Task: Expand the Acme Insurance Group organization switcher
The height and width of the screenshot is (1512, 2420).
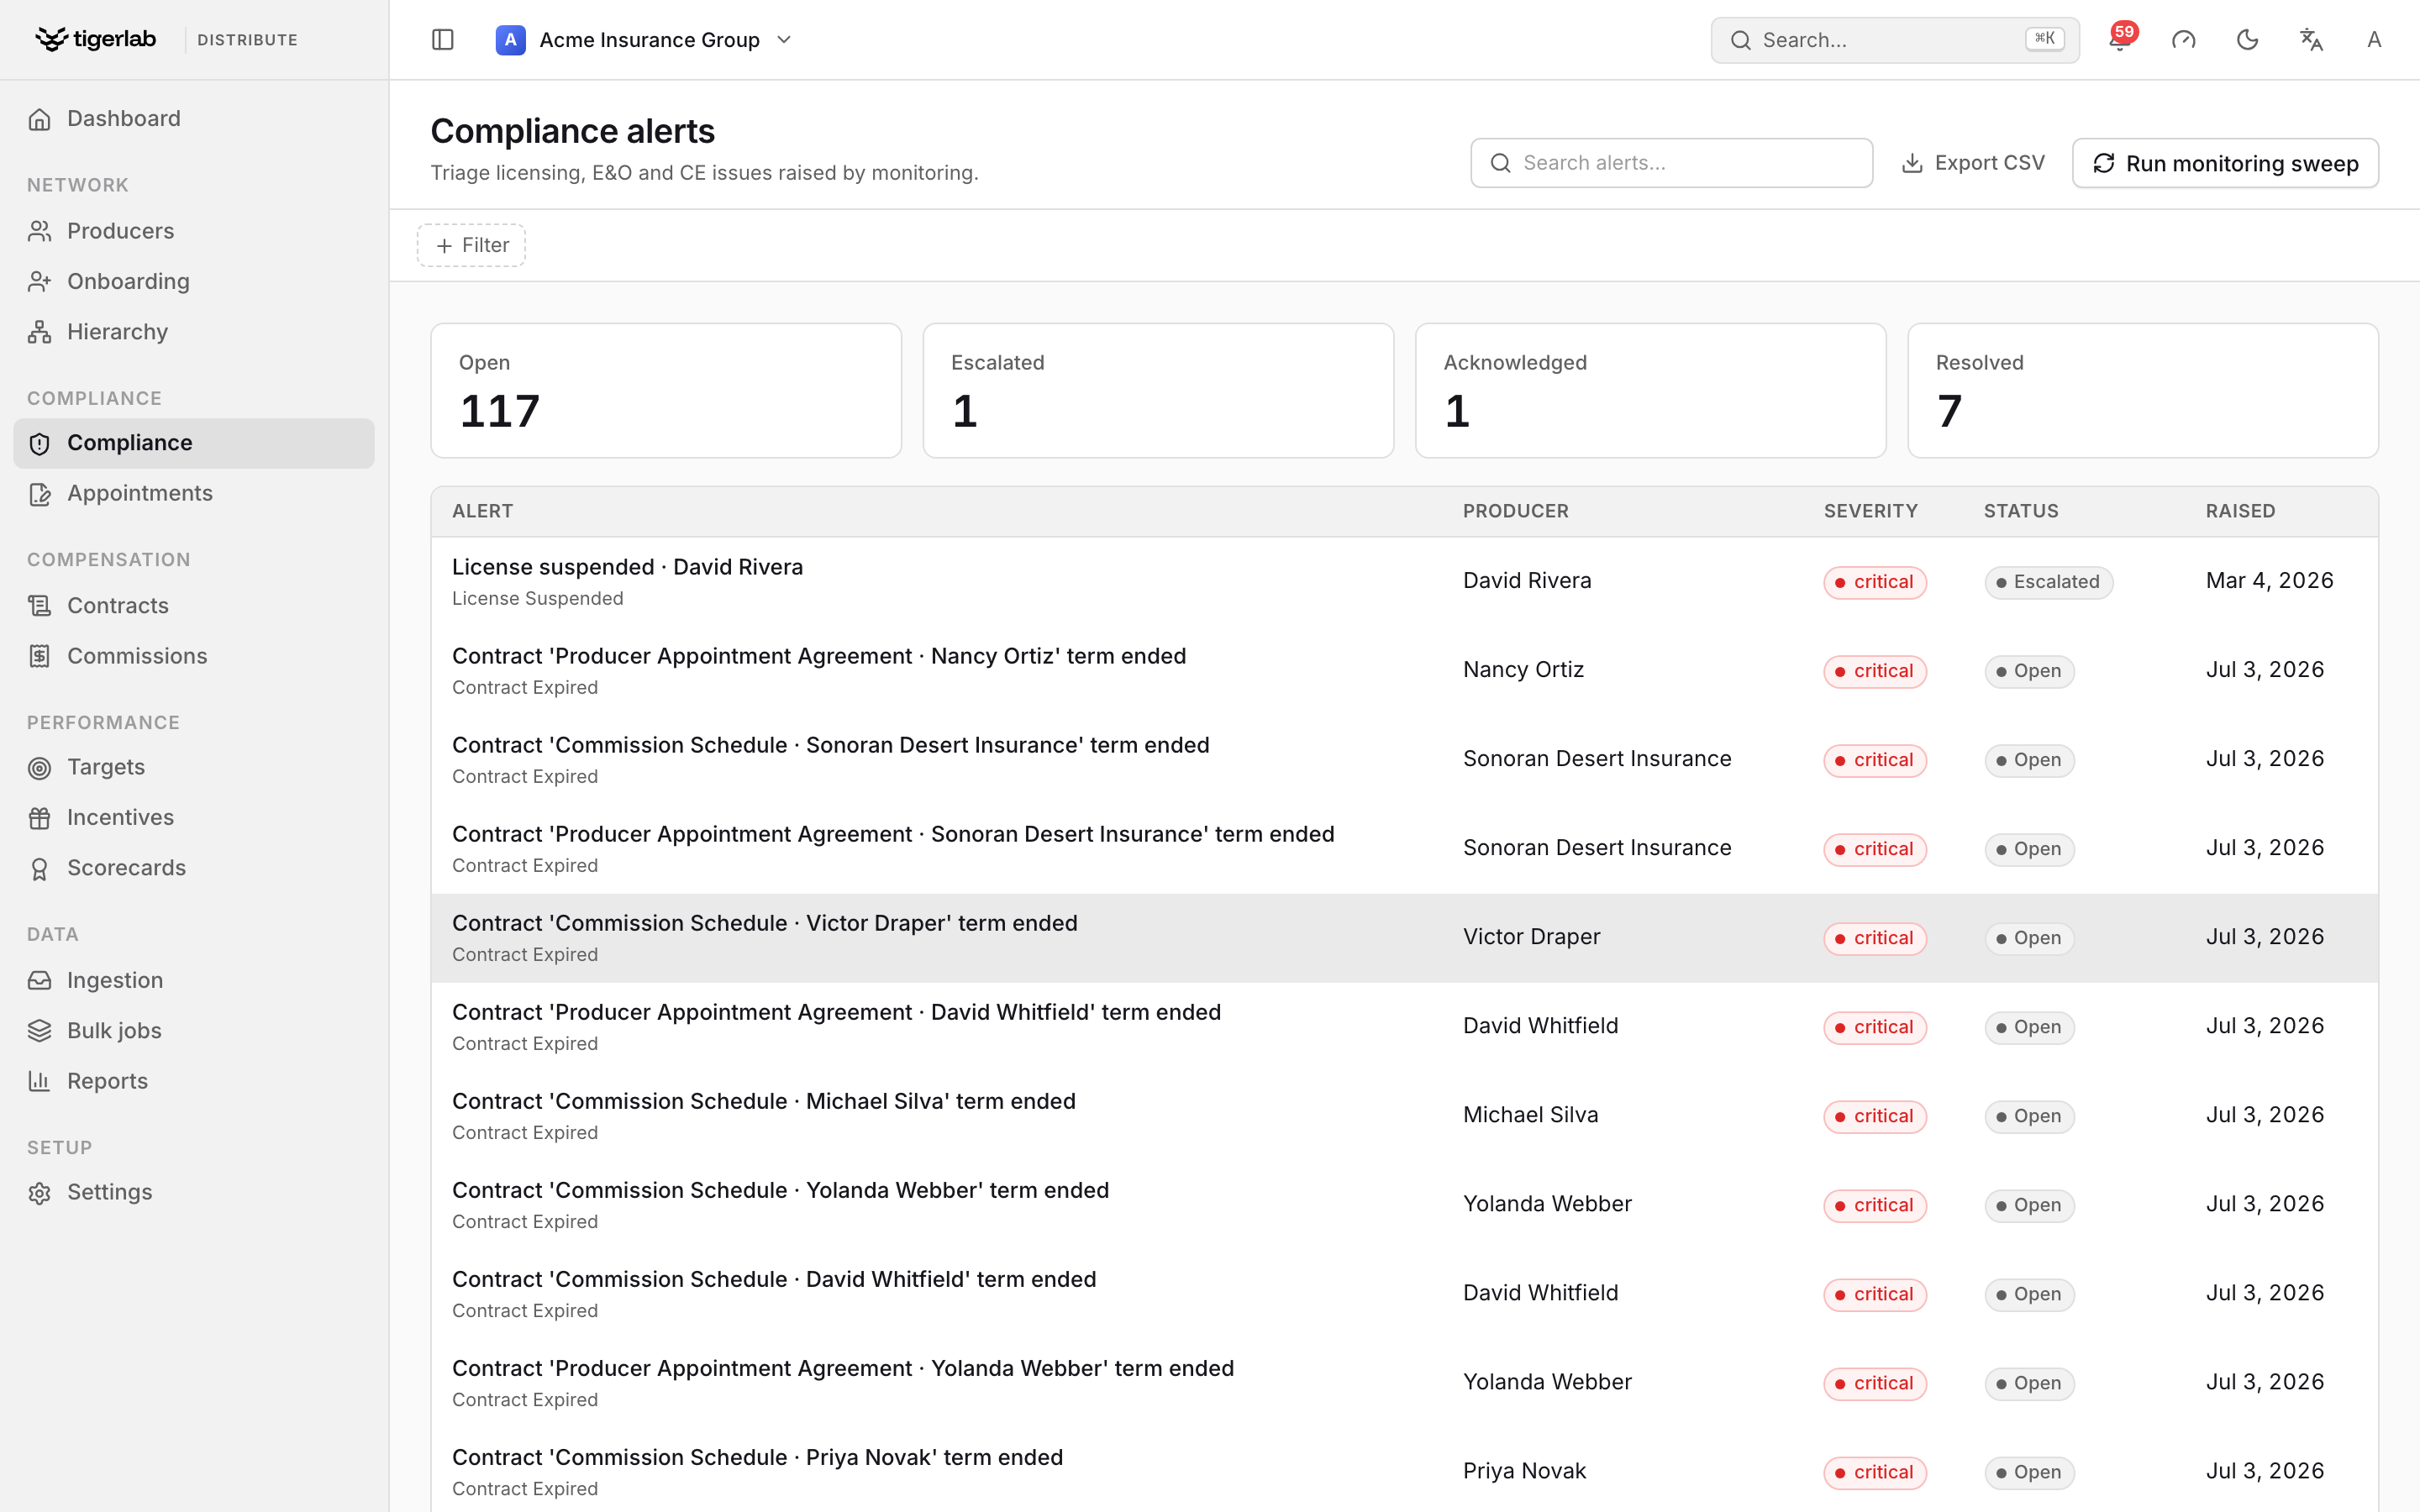Action: pos(644,40)
